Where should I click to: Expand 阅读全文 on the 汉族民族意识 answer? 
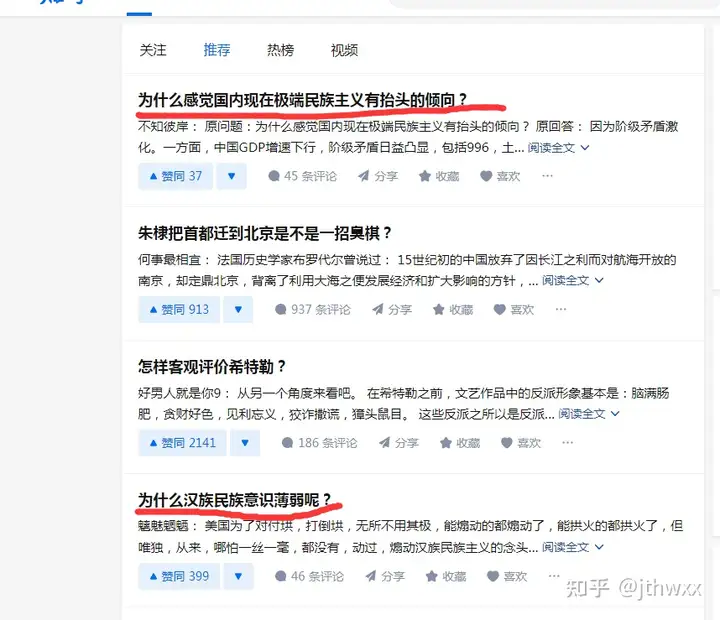coord(572,547)
